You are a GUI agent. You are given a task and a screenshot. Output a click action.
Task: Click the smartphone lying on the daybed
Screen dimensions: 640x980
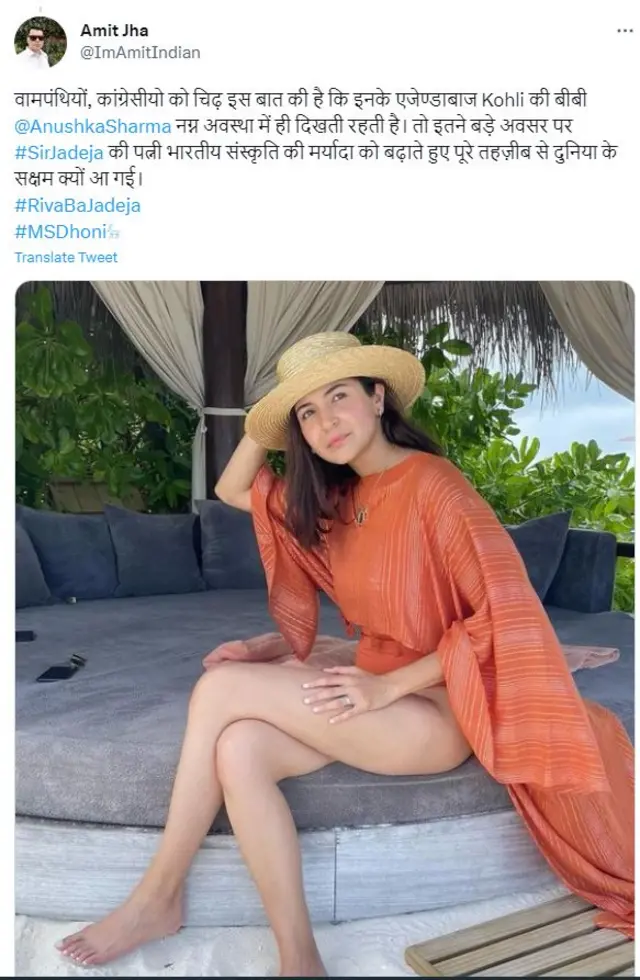[61, 669]
